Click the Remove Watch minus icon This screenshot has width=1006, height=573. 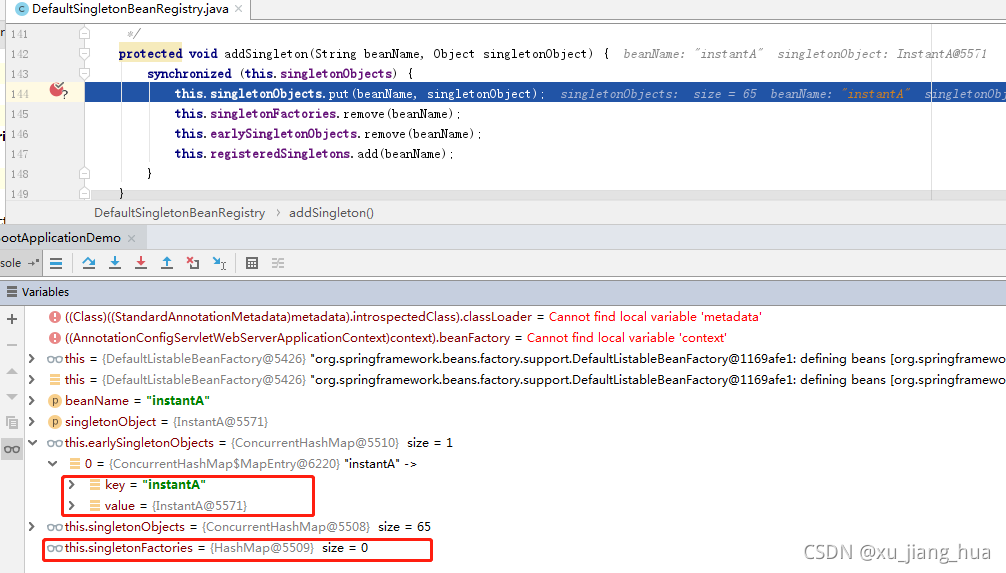pyautogui.click(x=12, y=345)
